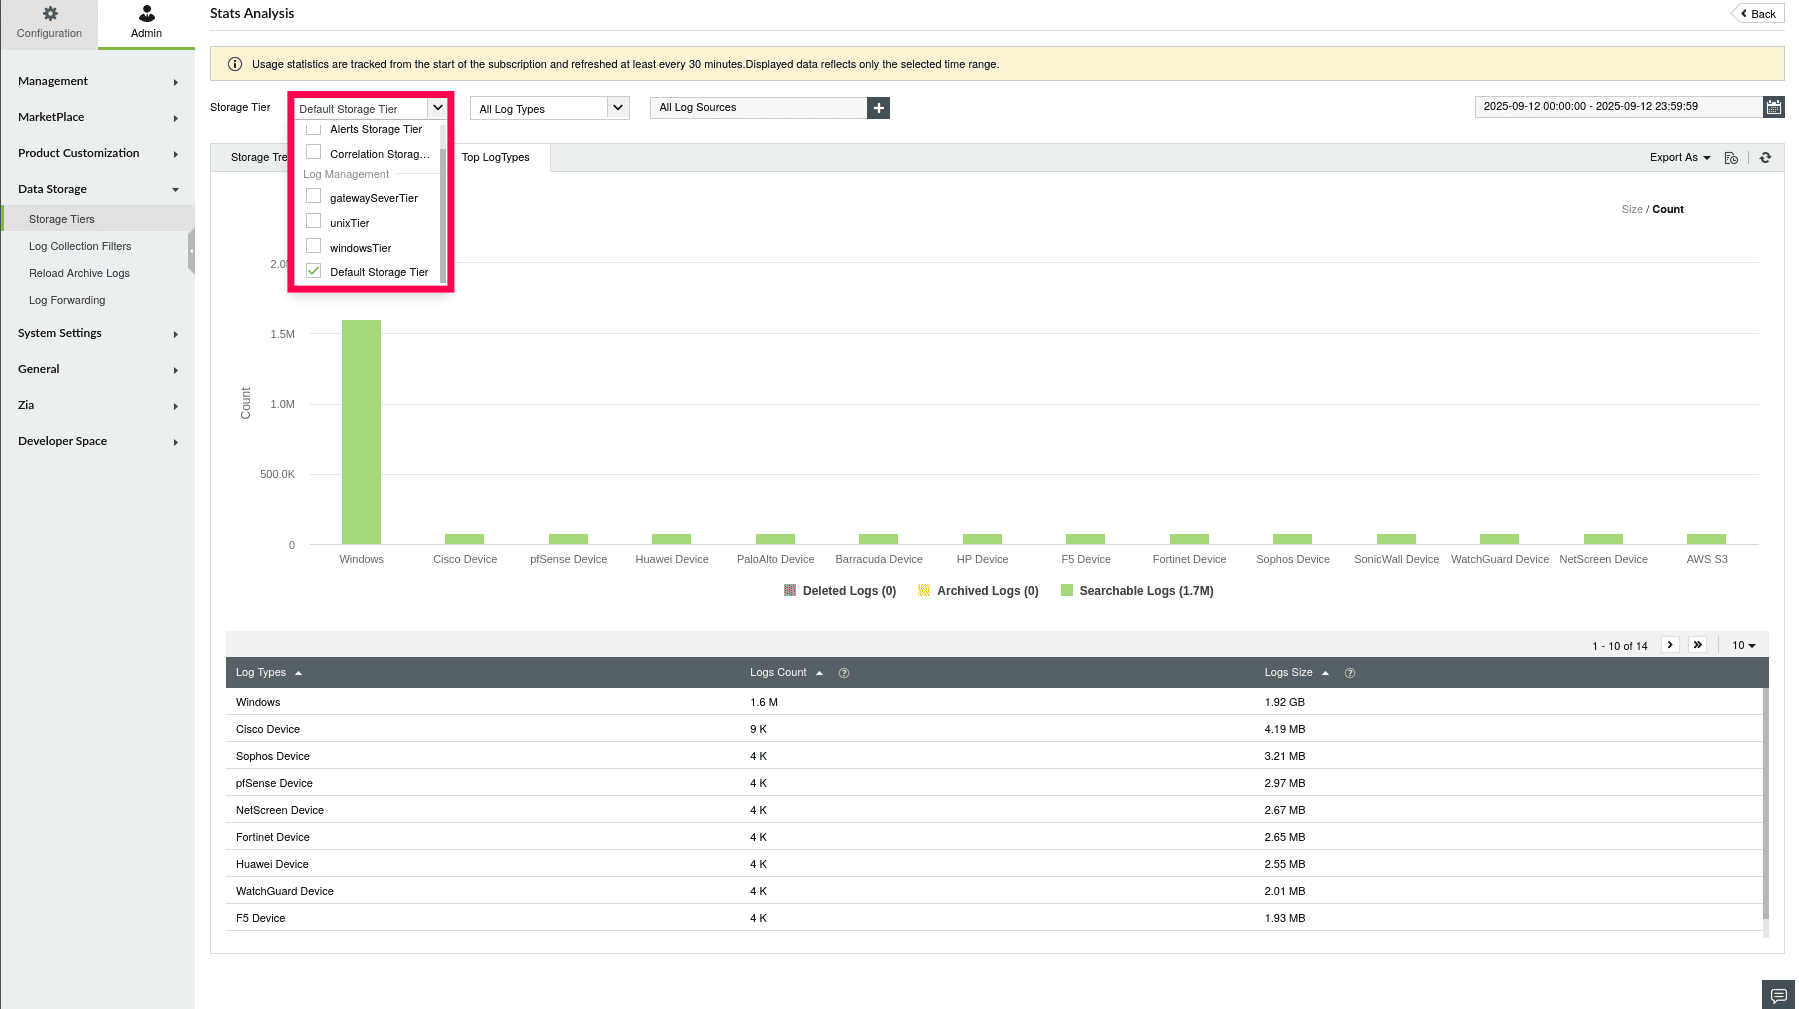Open the chat support icon

[1779, 995]
